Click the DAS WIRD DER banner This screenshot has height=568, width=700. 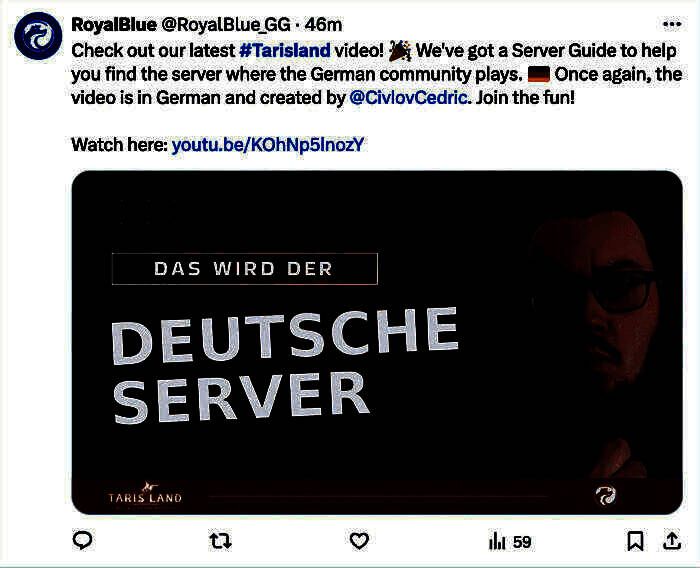click(x=245, y=269)
